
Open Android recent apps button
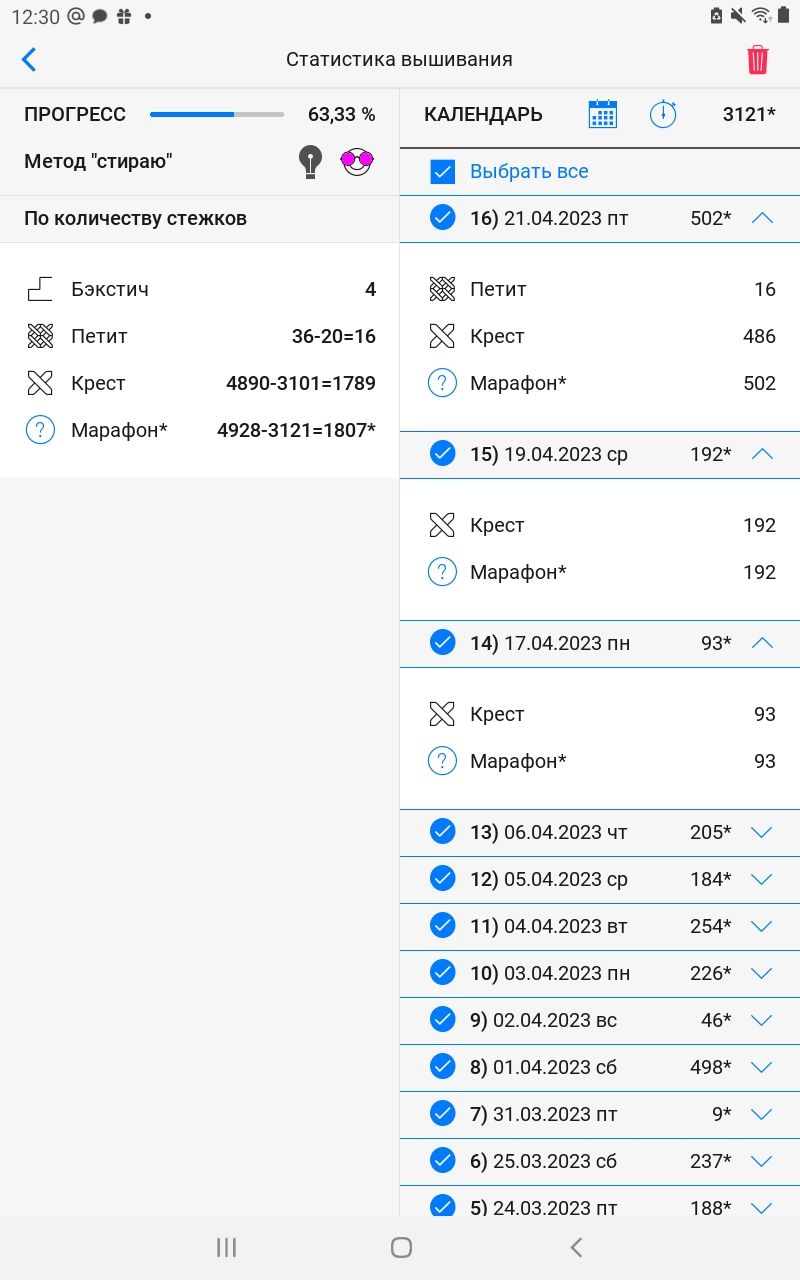point(226,1247)
